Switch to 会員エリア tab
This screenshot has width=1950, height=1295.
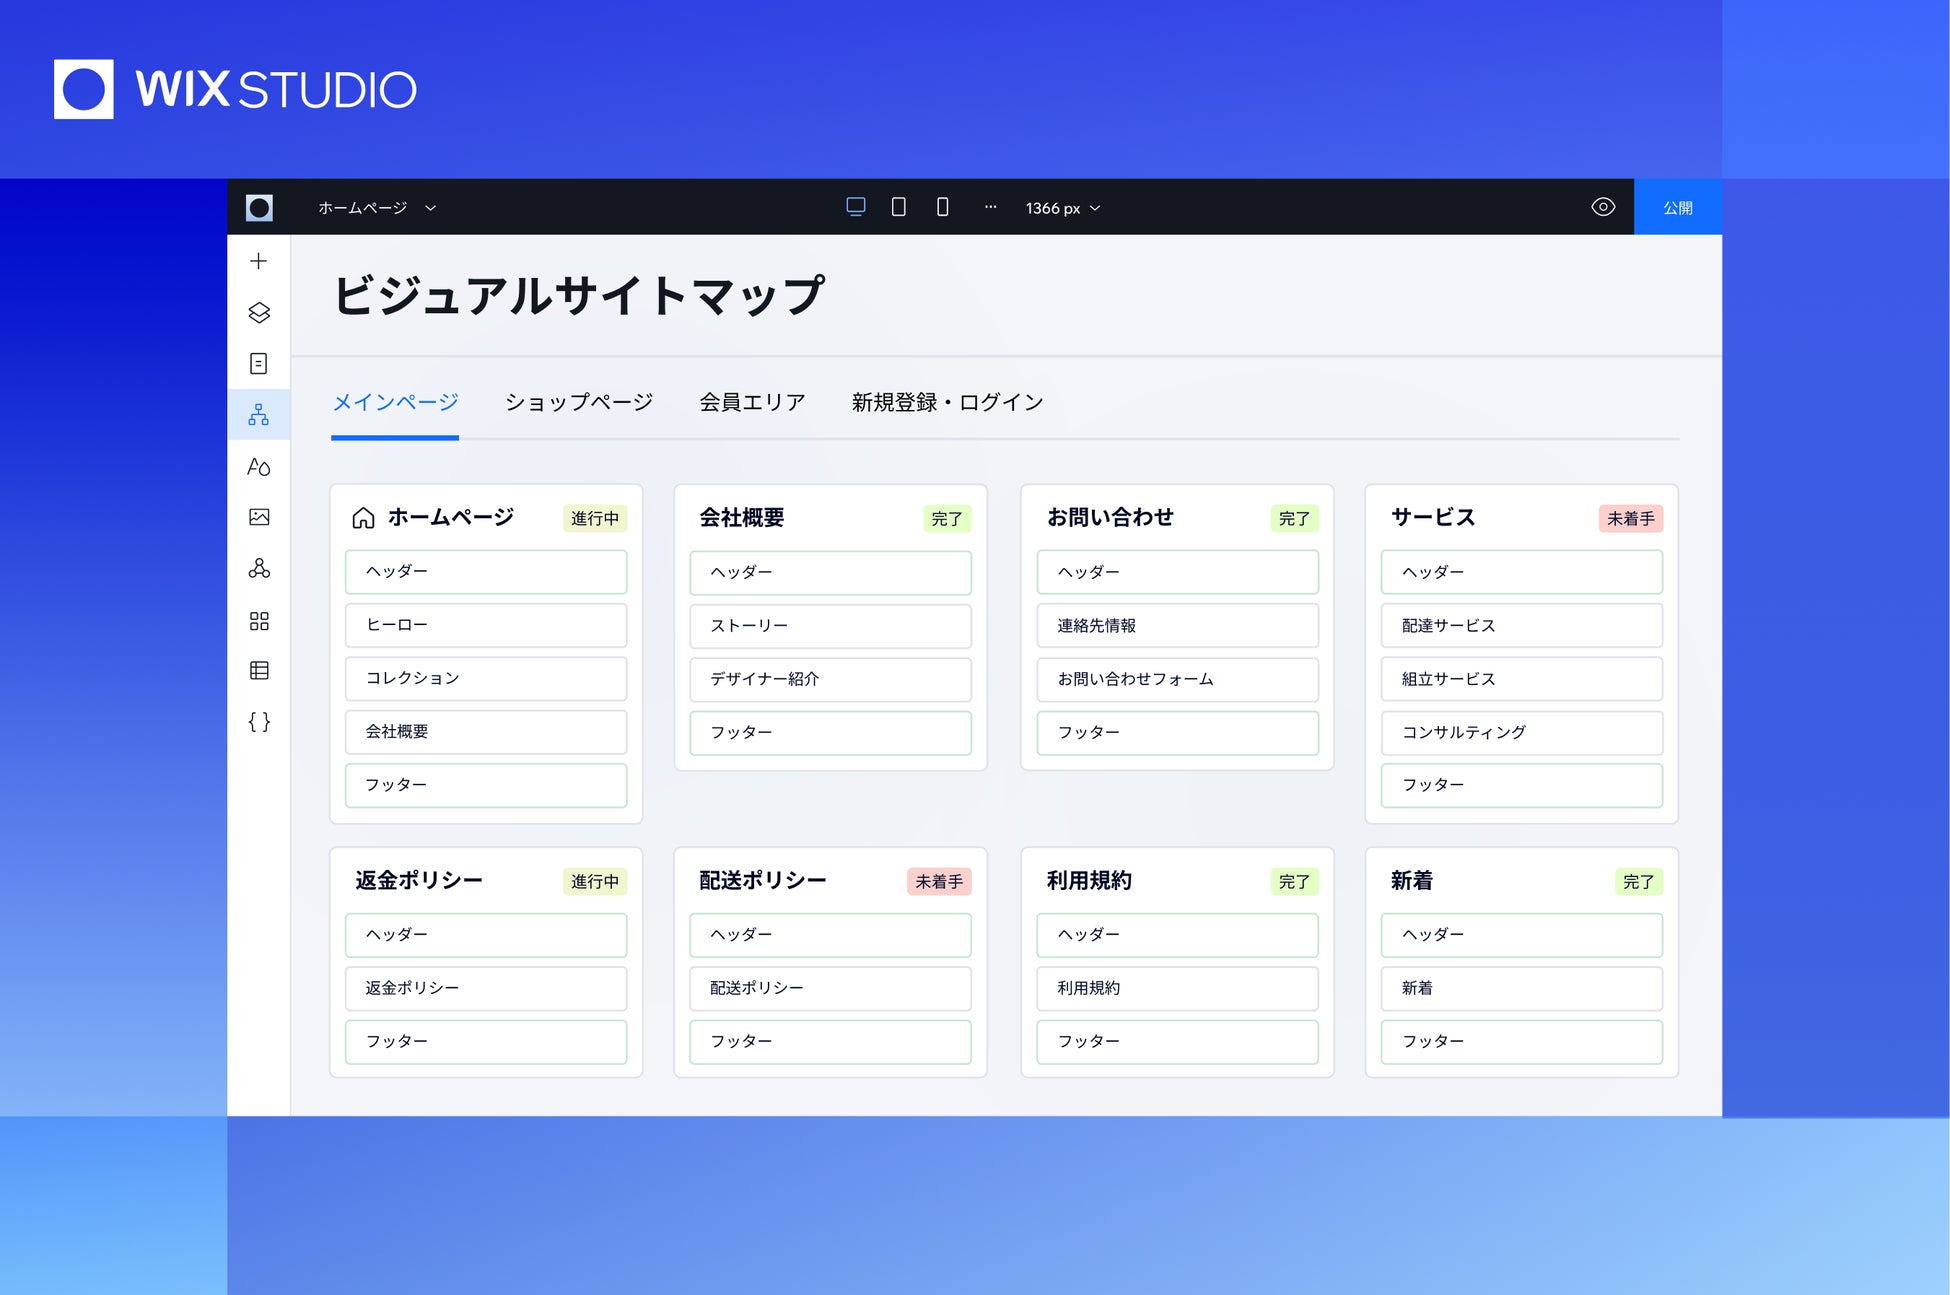pos(752,402)
